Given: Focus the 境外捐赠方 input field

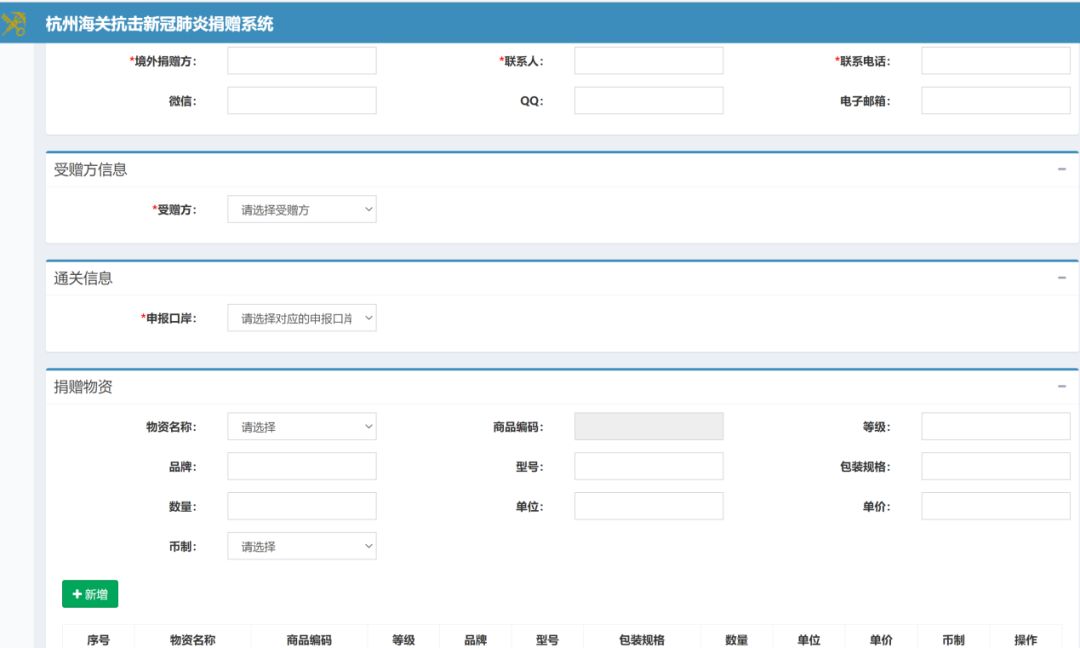Looking at the screenshot, I should click(302, 61).
